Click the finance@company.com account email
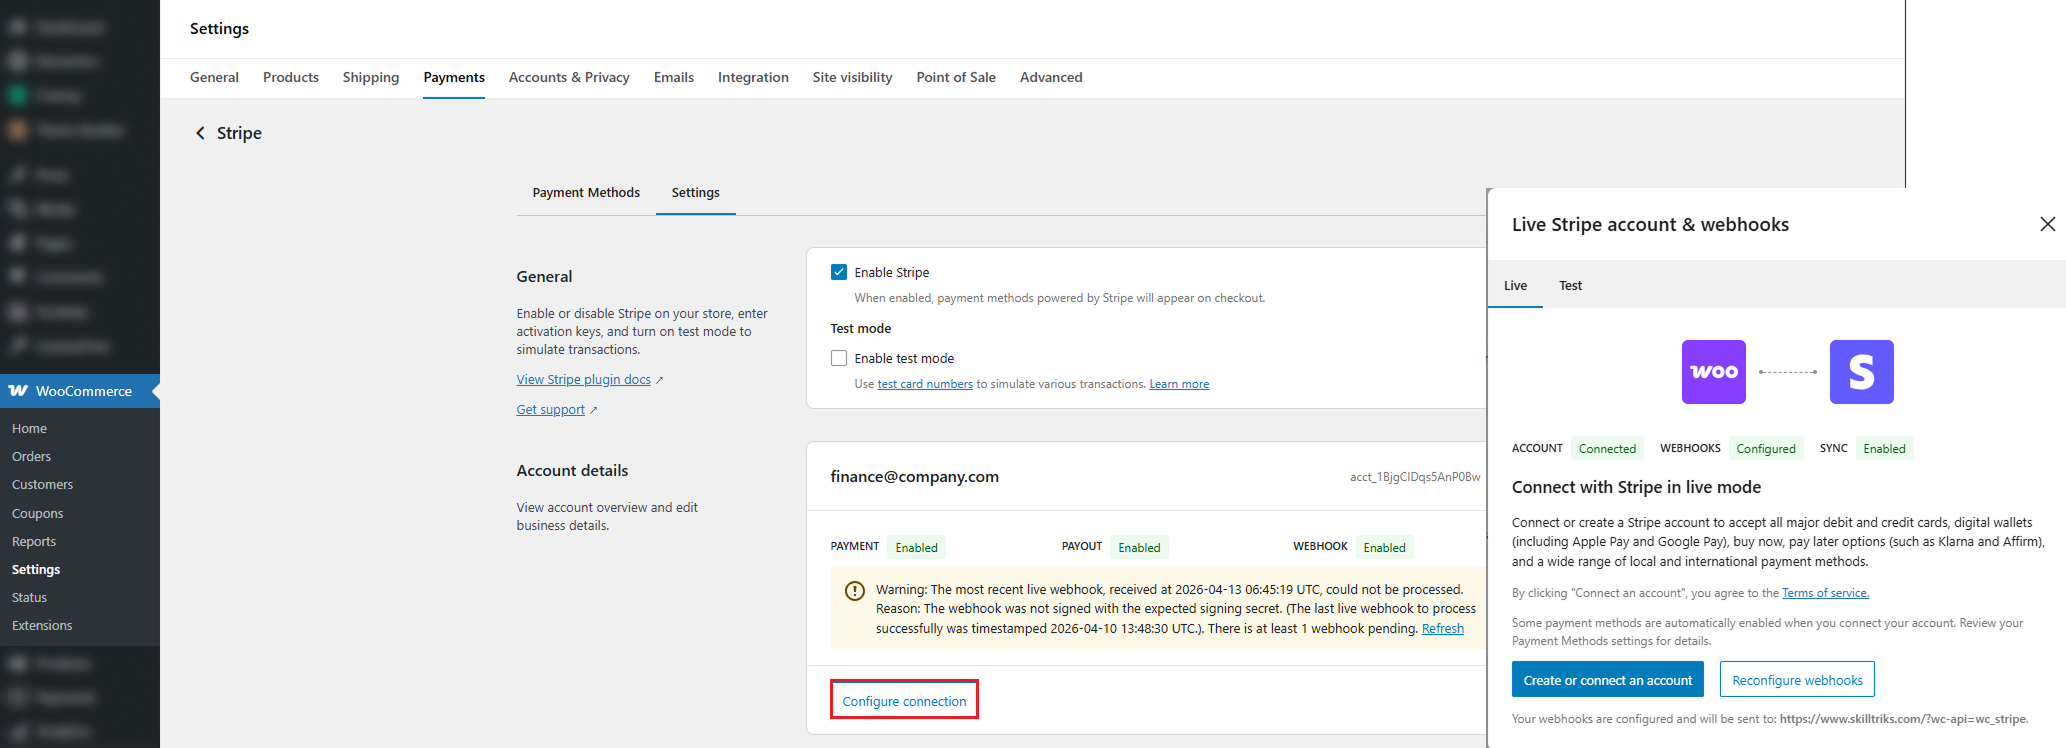Image resolution: width=2066 pixels, height=748 pixels. [x=915, y=476]
